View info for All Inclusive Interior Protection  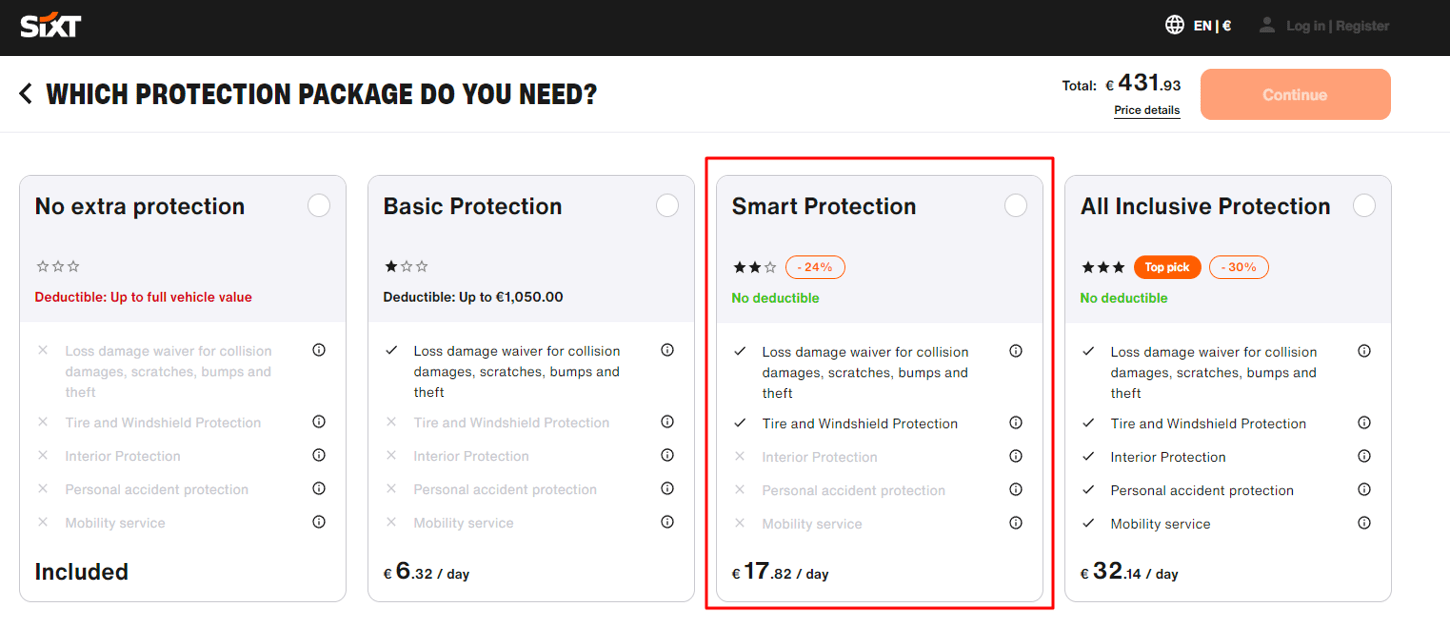click(1364, 456)
